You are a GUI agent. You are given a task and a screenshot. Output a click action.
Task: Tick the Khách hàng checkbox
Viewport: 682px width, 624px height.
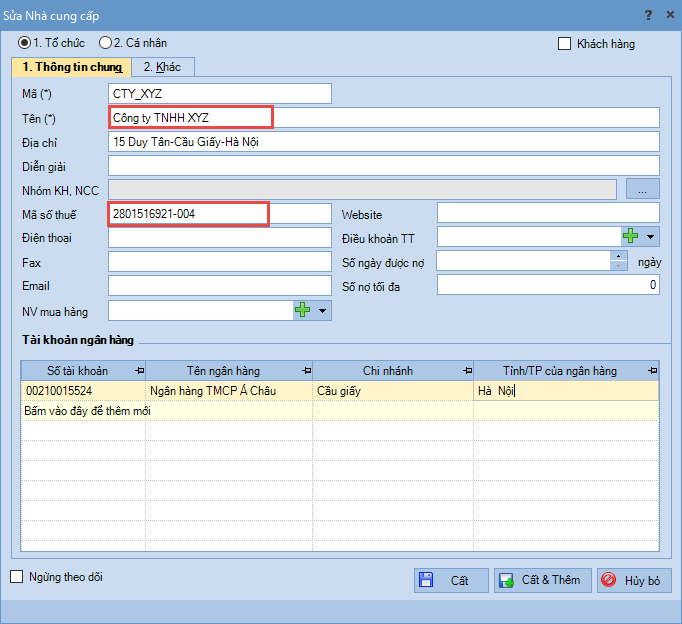point(564,43)
